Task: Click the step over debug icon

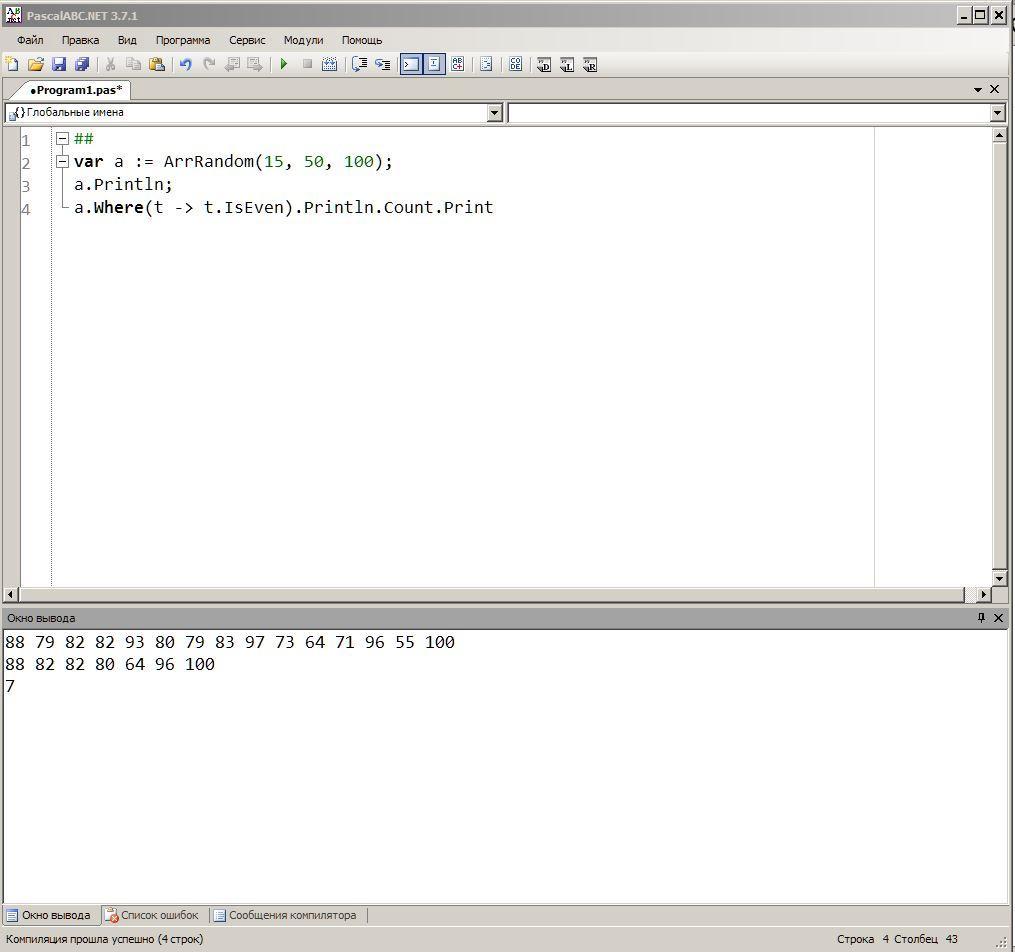Action: [359, 64]
